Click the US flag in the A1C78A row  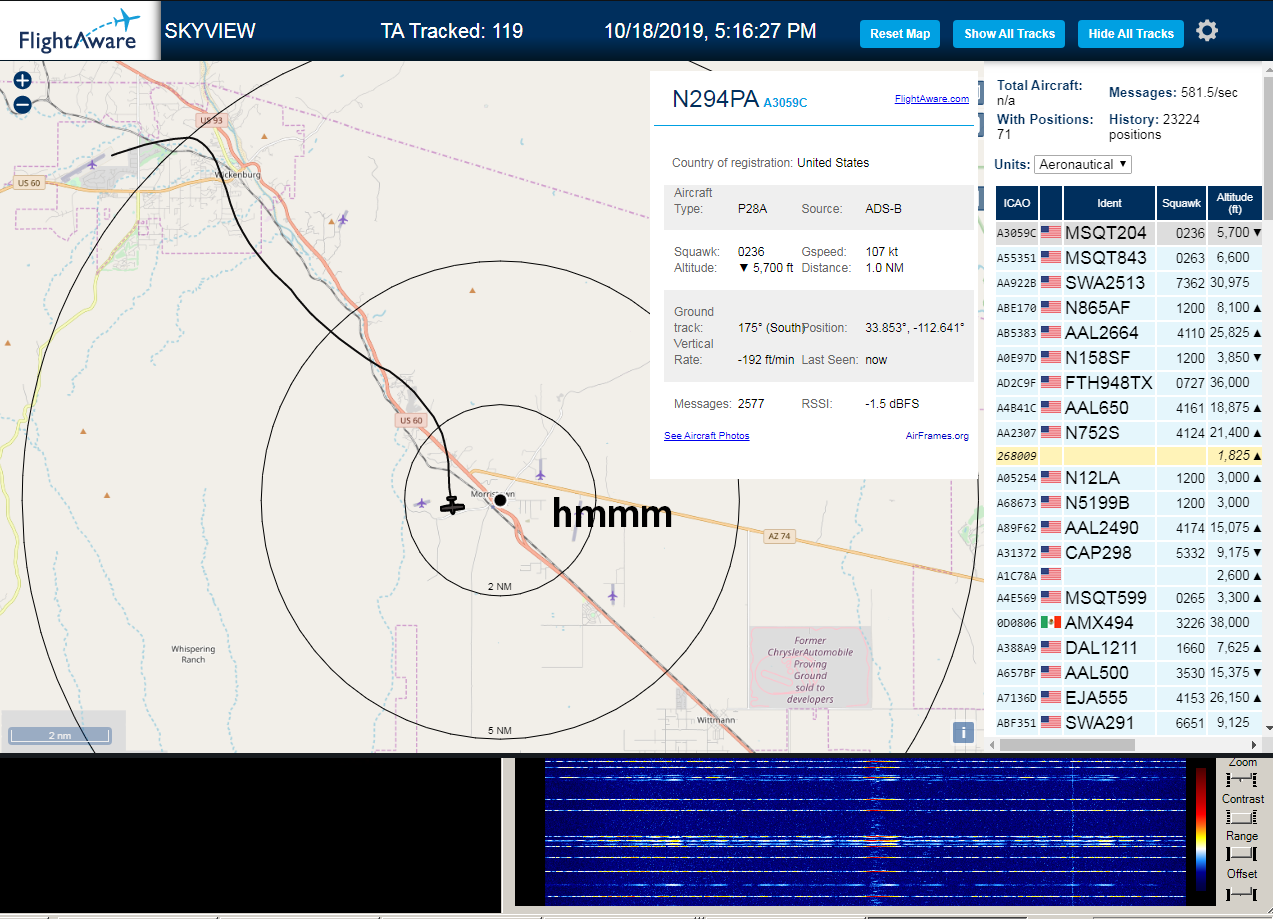tap(1051, 574)
